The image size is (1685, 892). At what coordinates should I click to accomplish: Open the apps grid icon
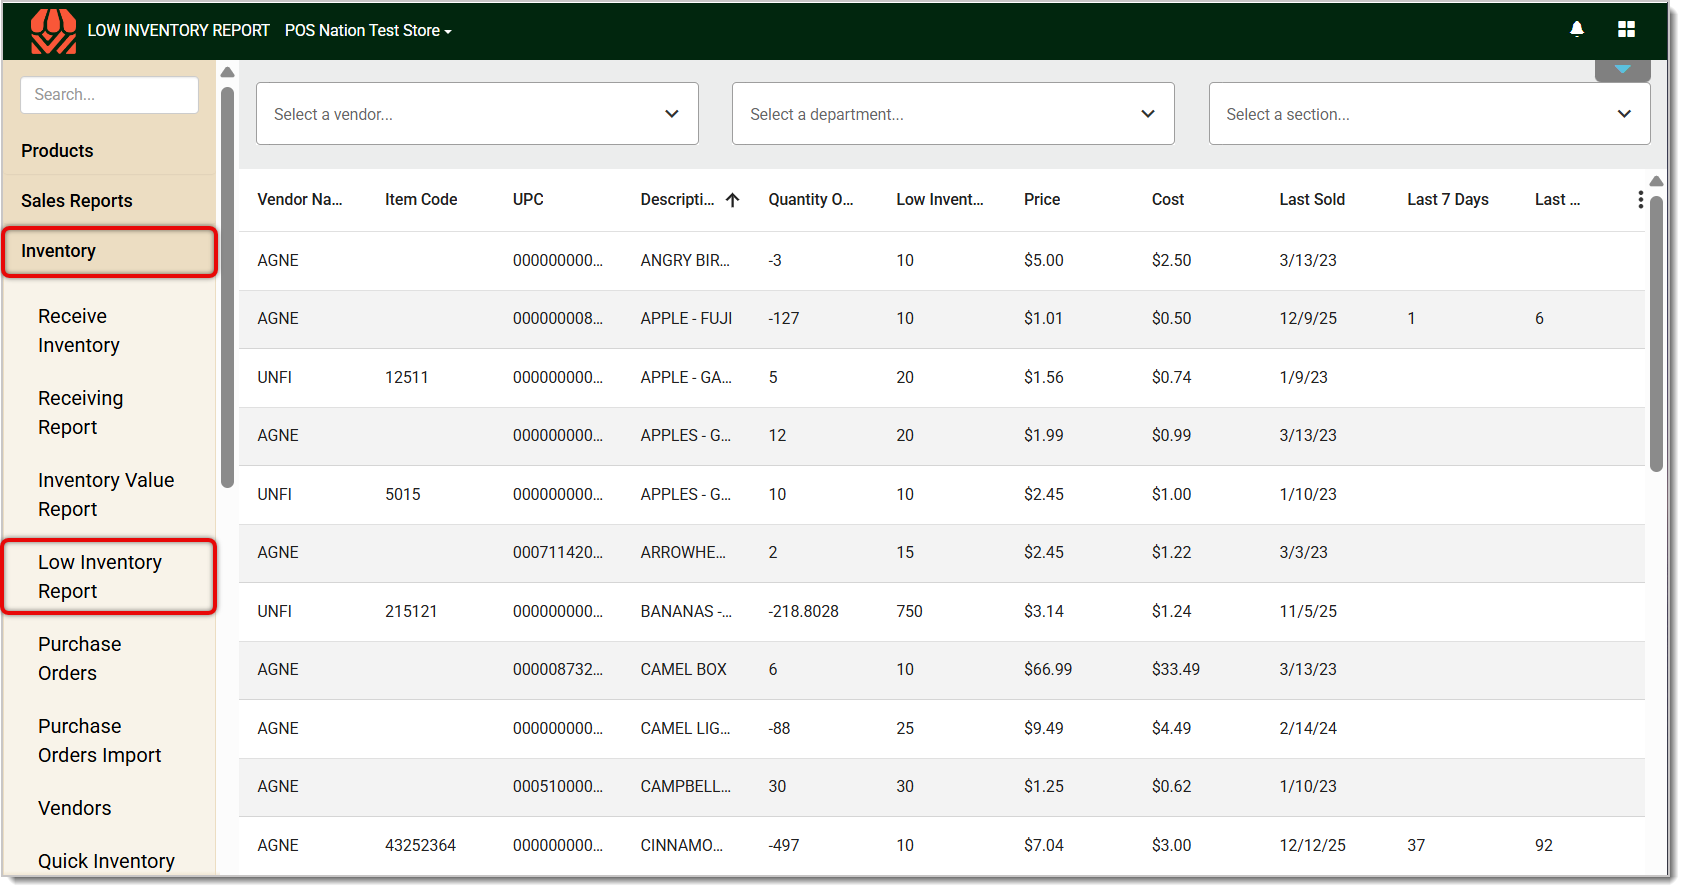[x=1627, y=29]
